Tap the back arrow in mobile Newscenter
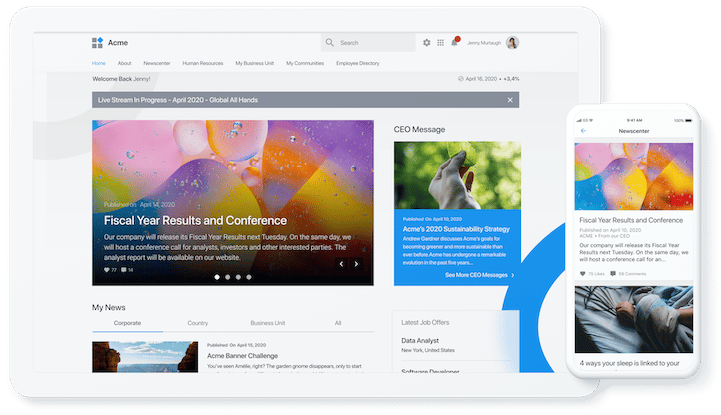 click(584, 131)
